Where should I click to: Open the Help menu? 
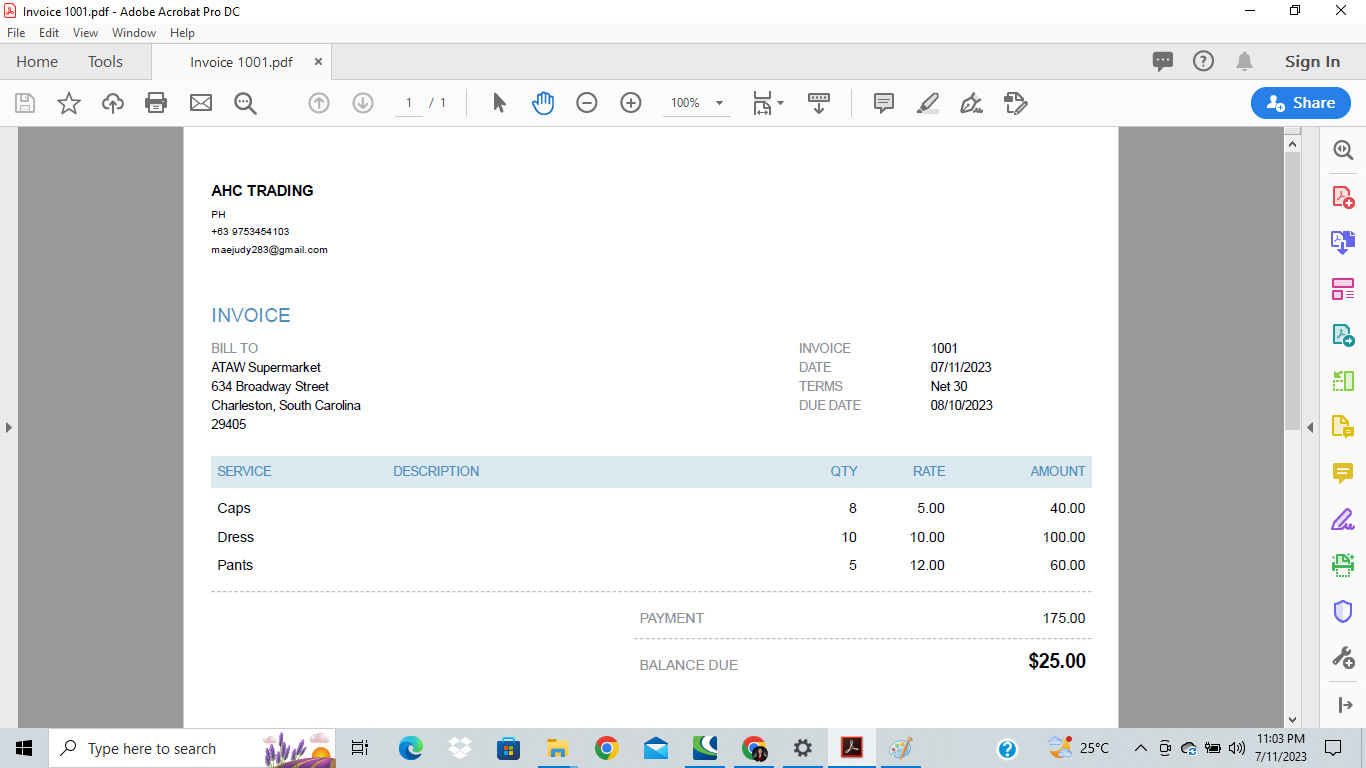coord(182,33)
